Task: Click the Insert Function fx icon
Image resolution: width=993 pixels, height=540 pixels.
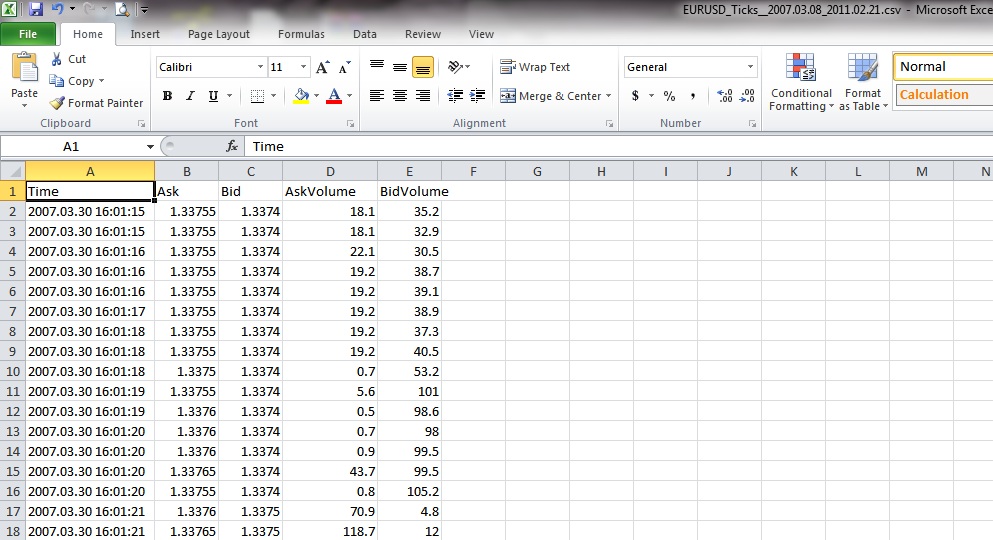Action: point(232,146)
